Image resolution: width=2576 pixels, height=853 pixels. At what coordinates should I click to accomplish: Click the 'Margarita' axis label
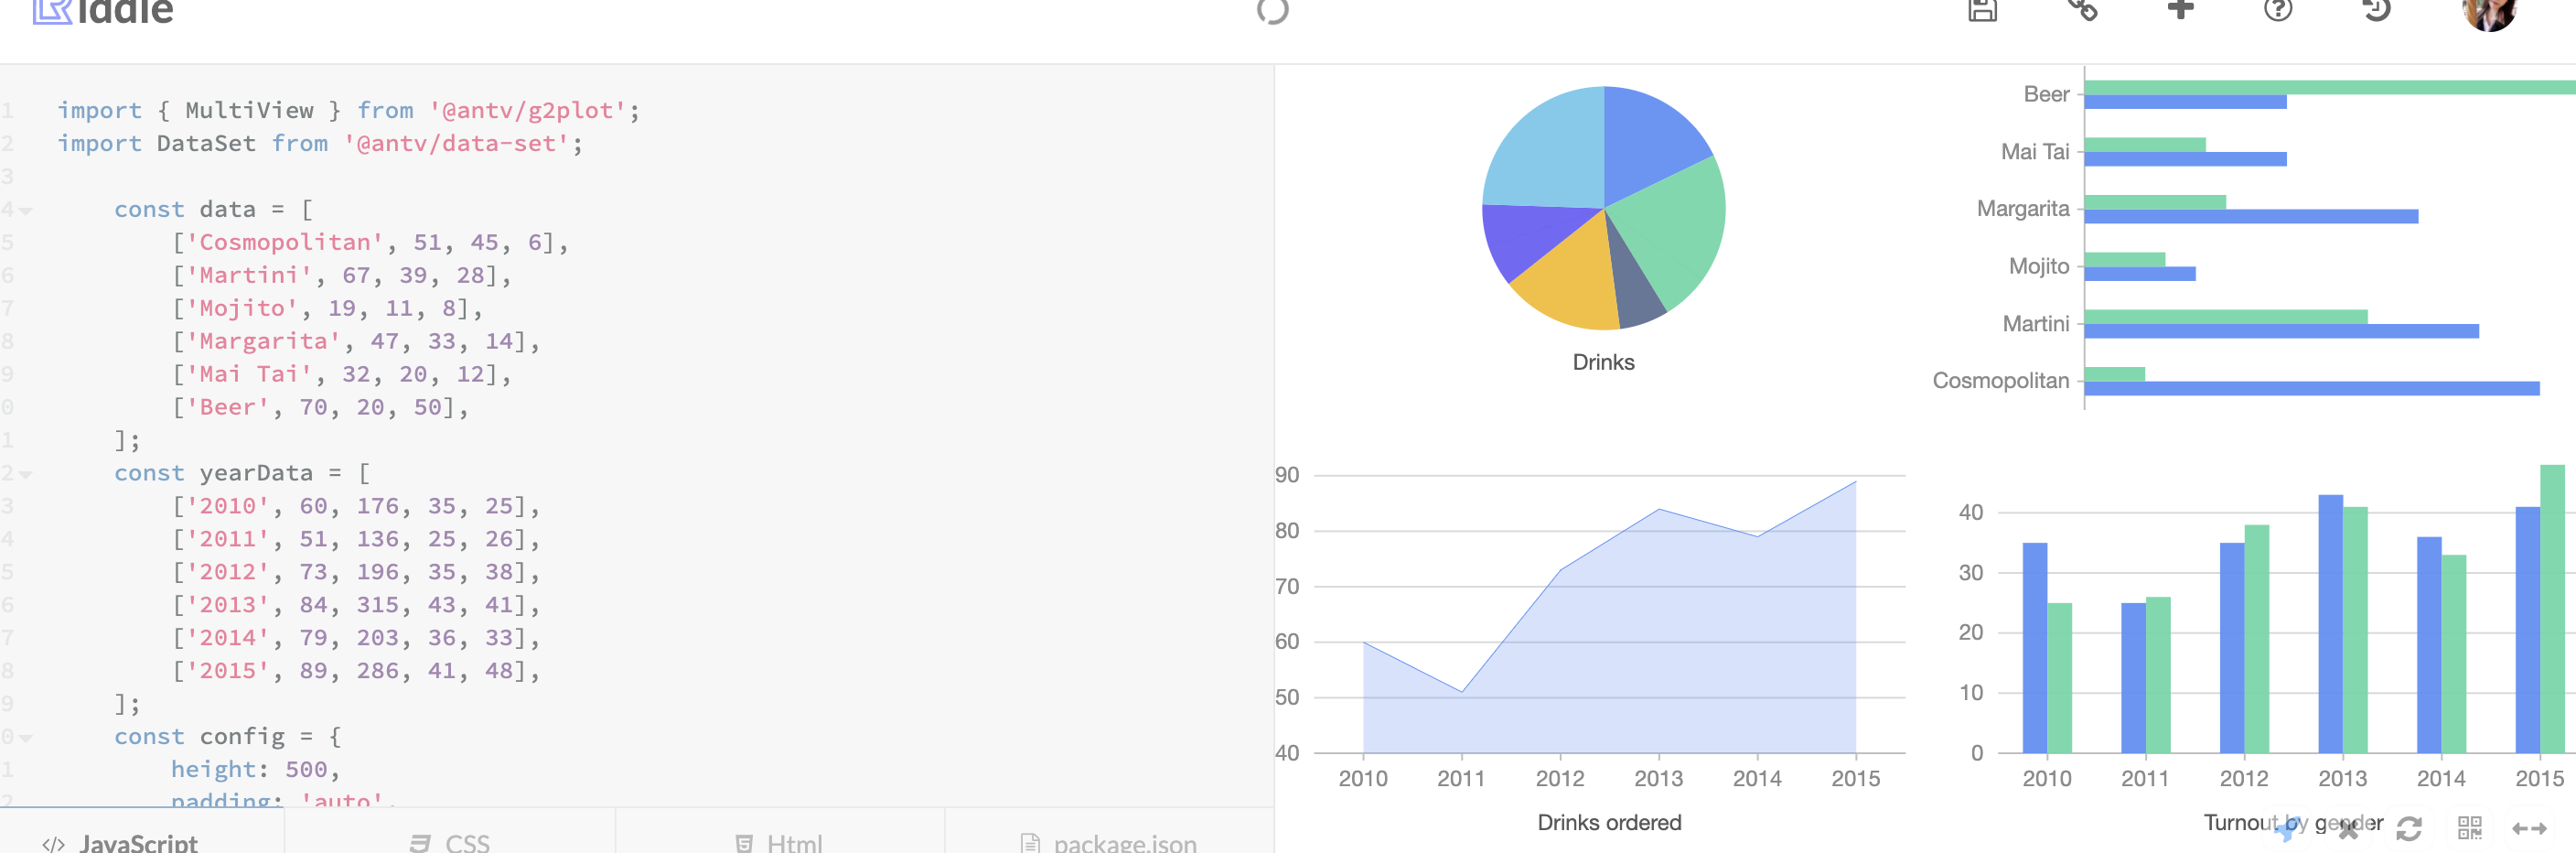[x=2023, y=208]
